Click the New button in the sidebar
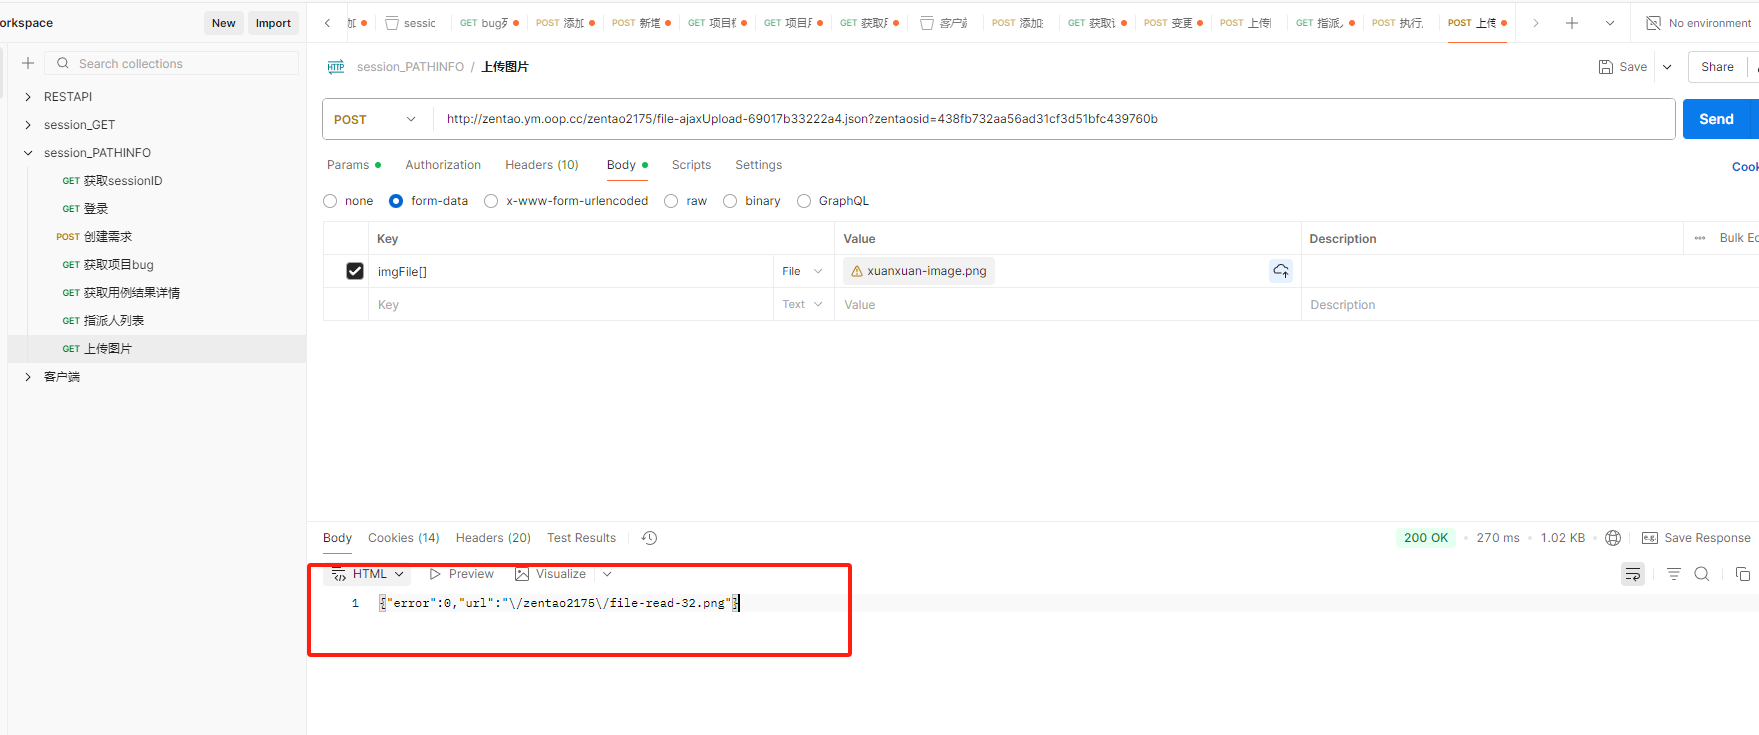The width and height of the screenshot is (1759, 735). [x=224, y=23]
